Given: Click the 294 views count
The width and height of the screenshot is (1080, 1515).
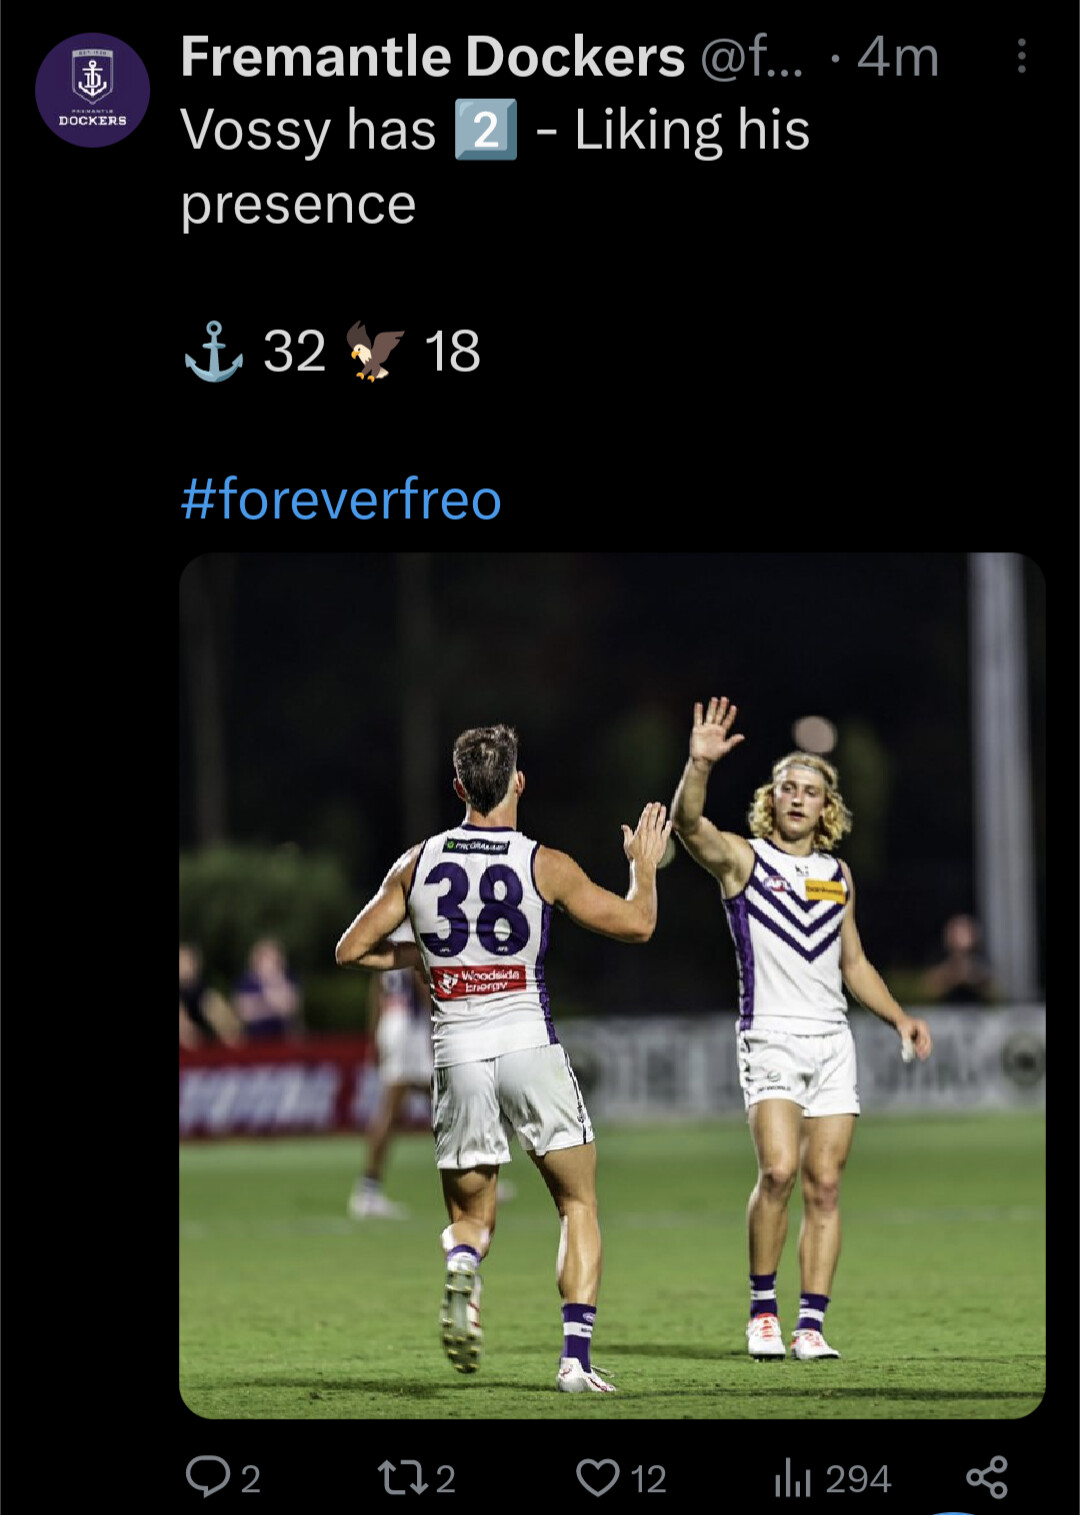Looking at the screenshot, I should (858, 1479).
